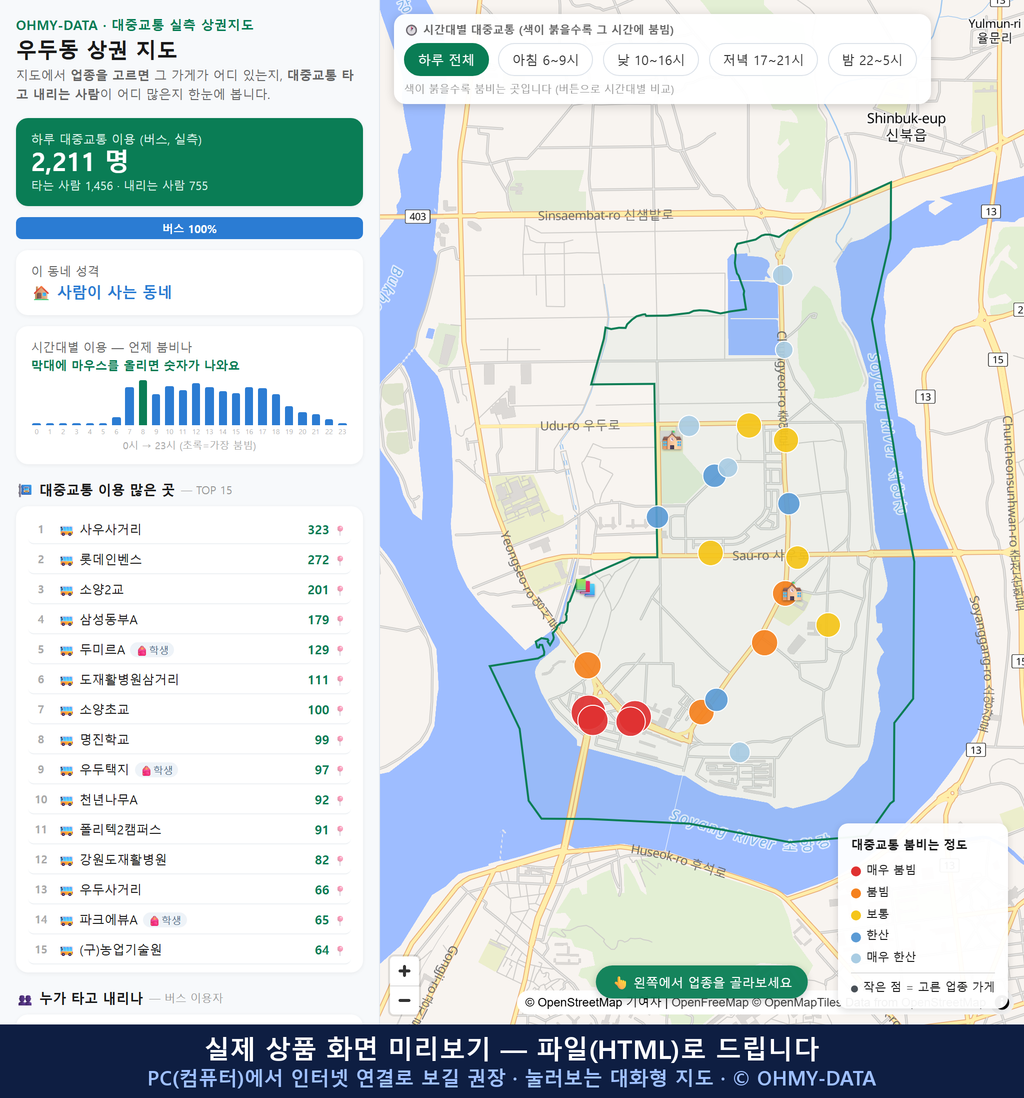Image resolution: width=1024 pixels, height=1098 pixels.
Task: Click the 타는 사람 1,456 · 내리는 사람 755 line
Action: [x=120, y=186]
